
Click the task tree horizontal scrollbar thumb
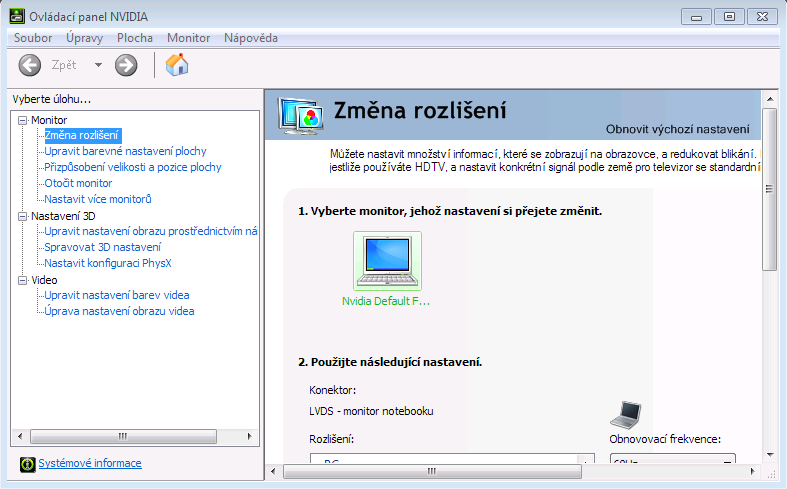coord(123,437)
